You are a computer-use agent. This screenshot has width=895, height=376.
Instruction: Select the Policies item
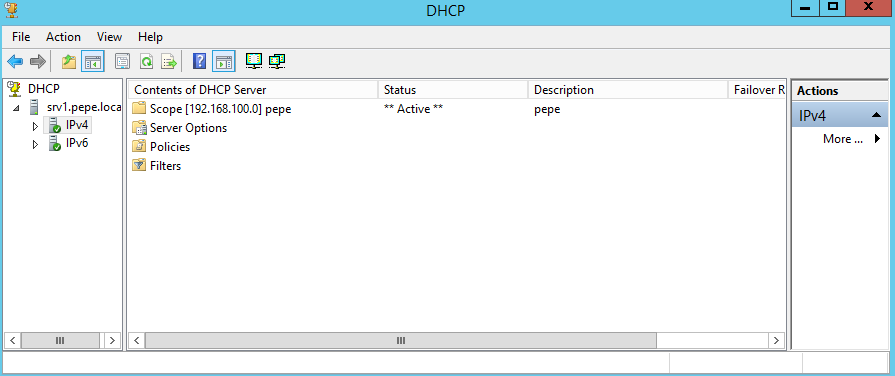pos(170,147)
